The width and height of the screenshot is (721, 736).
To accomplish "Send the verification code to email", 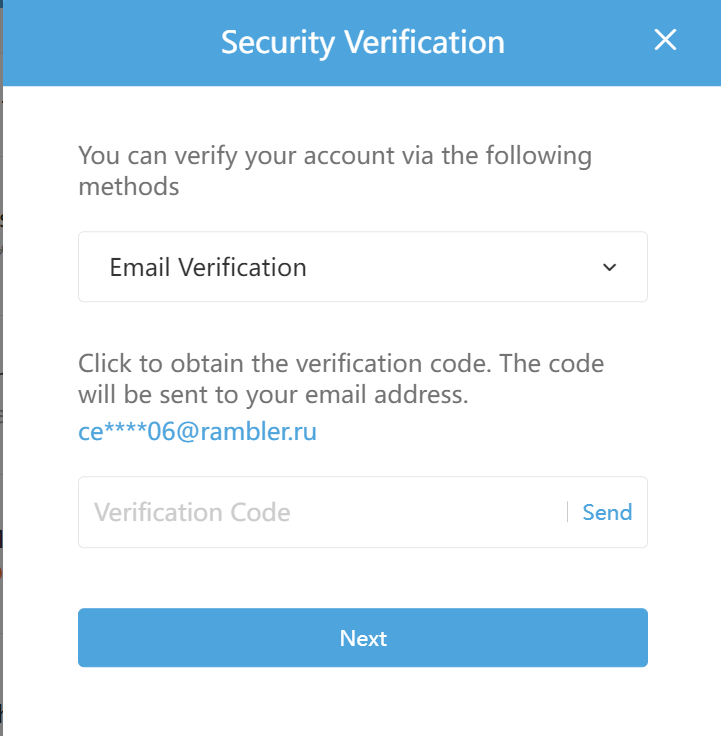I will [607, 512].
